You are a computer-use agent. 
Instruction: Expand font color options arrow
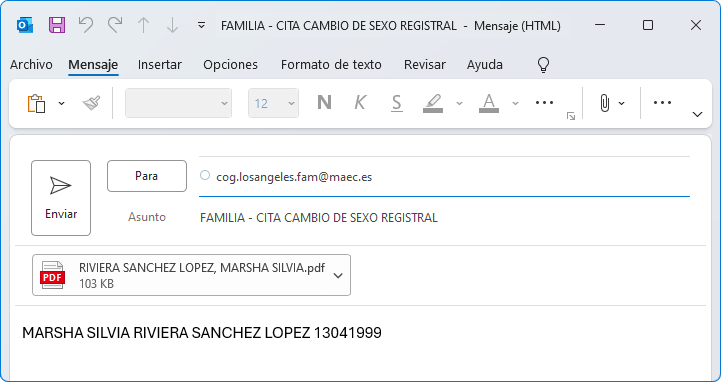coord(515,103)
